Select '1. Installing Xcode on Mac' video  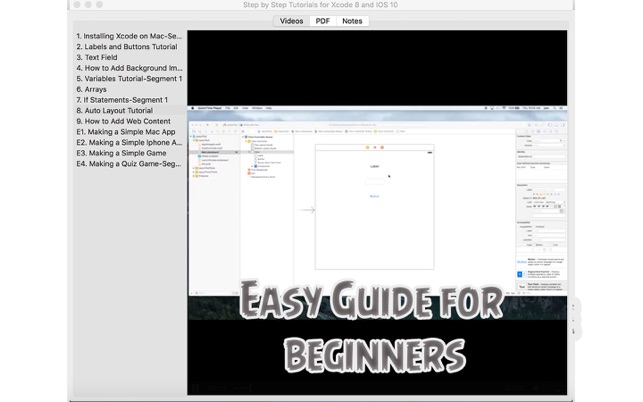tap(129, 36)
